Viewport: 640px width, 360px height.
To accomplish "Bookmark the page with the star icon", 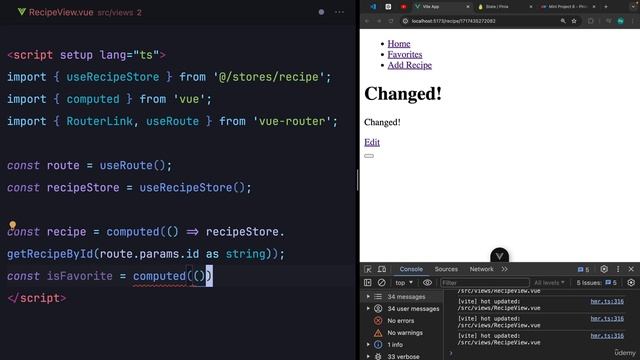I will tap(574, 21).
